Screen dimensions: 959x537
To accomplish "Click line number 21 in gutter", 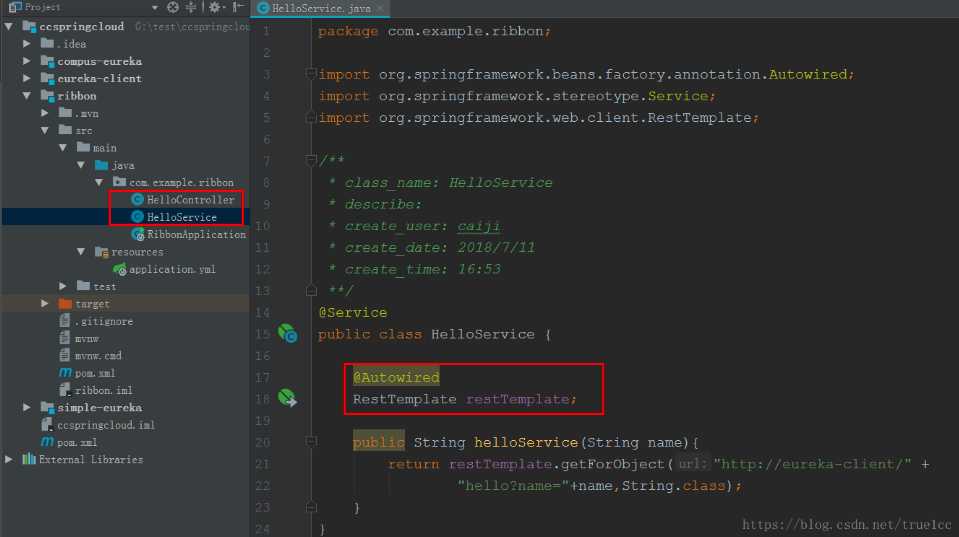I will 262,464.
